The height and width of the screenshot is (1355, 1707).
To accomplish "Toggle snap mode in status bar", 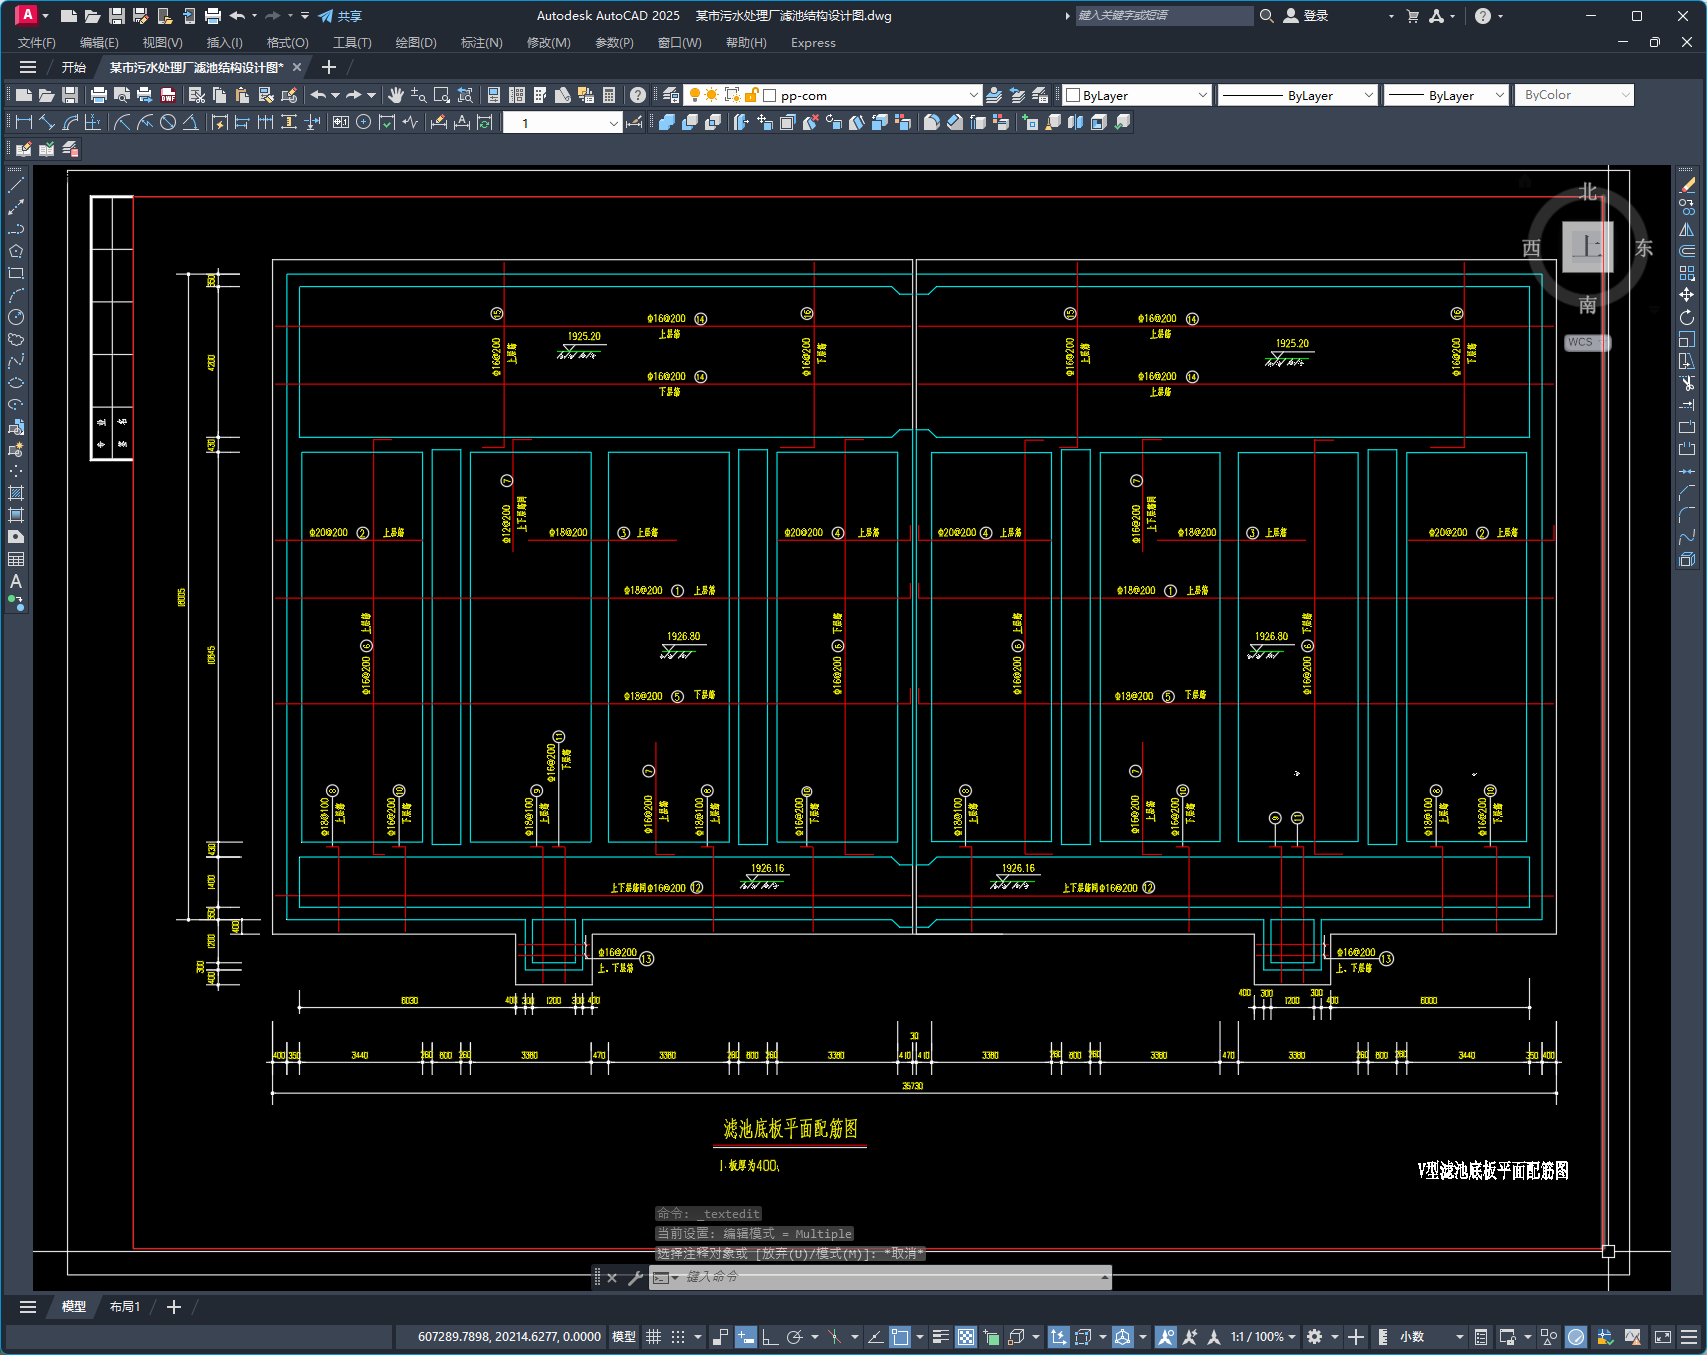I will coord(678,1337).
